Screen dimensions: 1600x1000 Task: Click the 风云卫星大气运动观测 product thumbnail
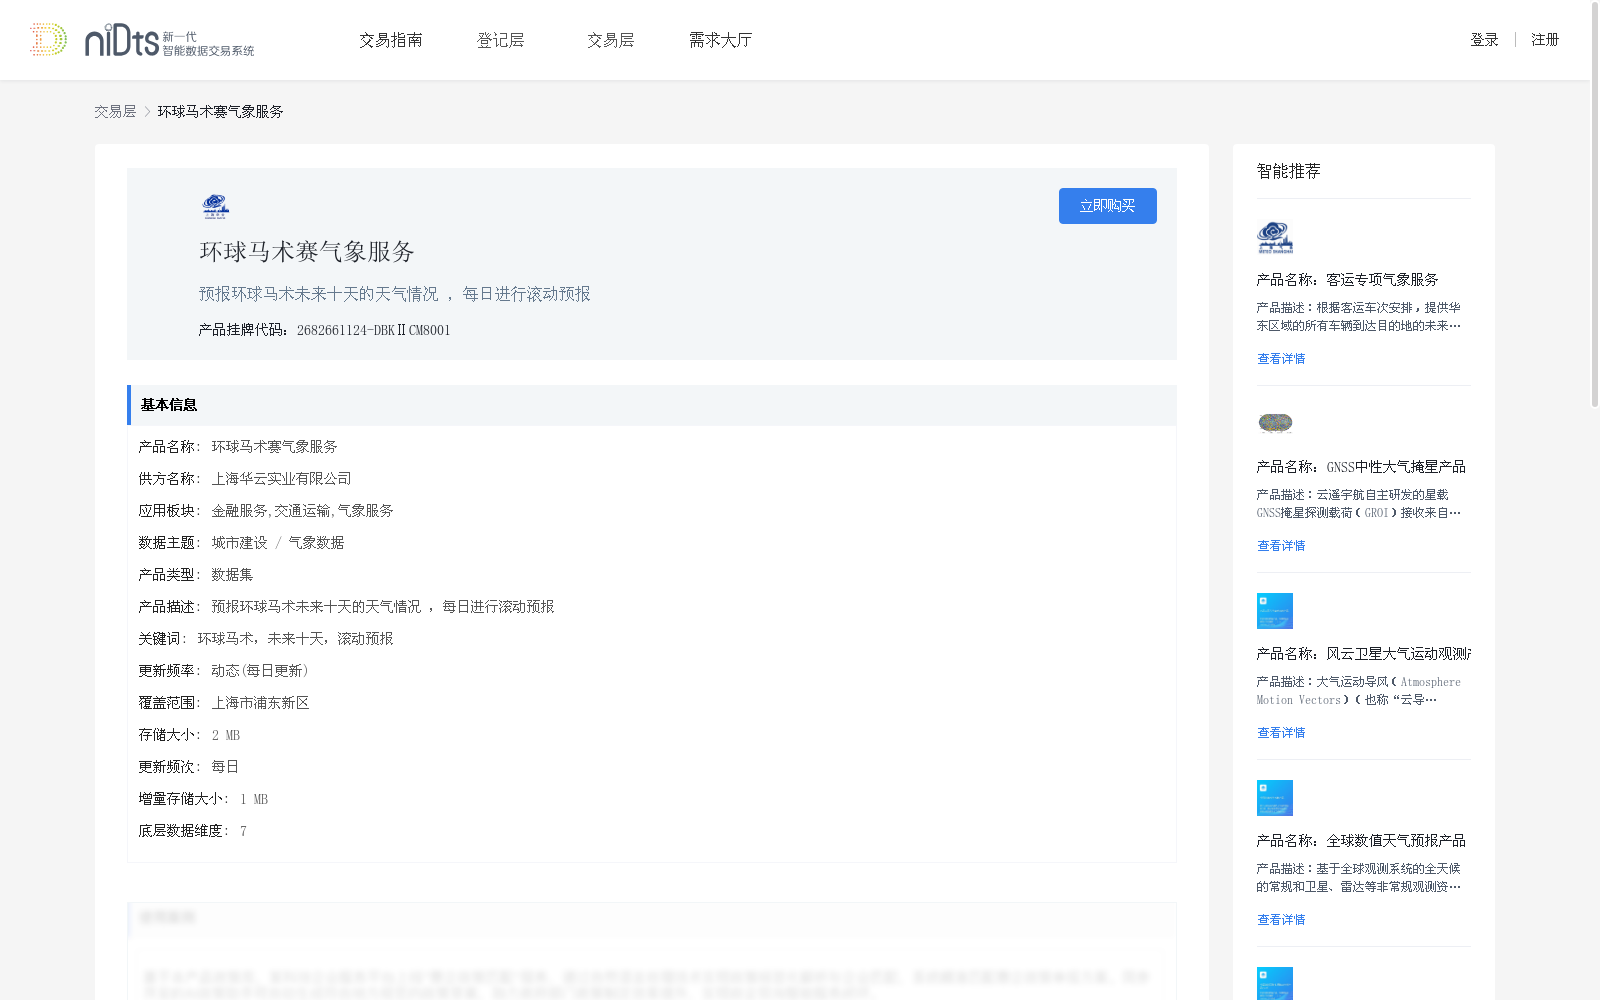coord(1275,611)
